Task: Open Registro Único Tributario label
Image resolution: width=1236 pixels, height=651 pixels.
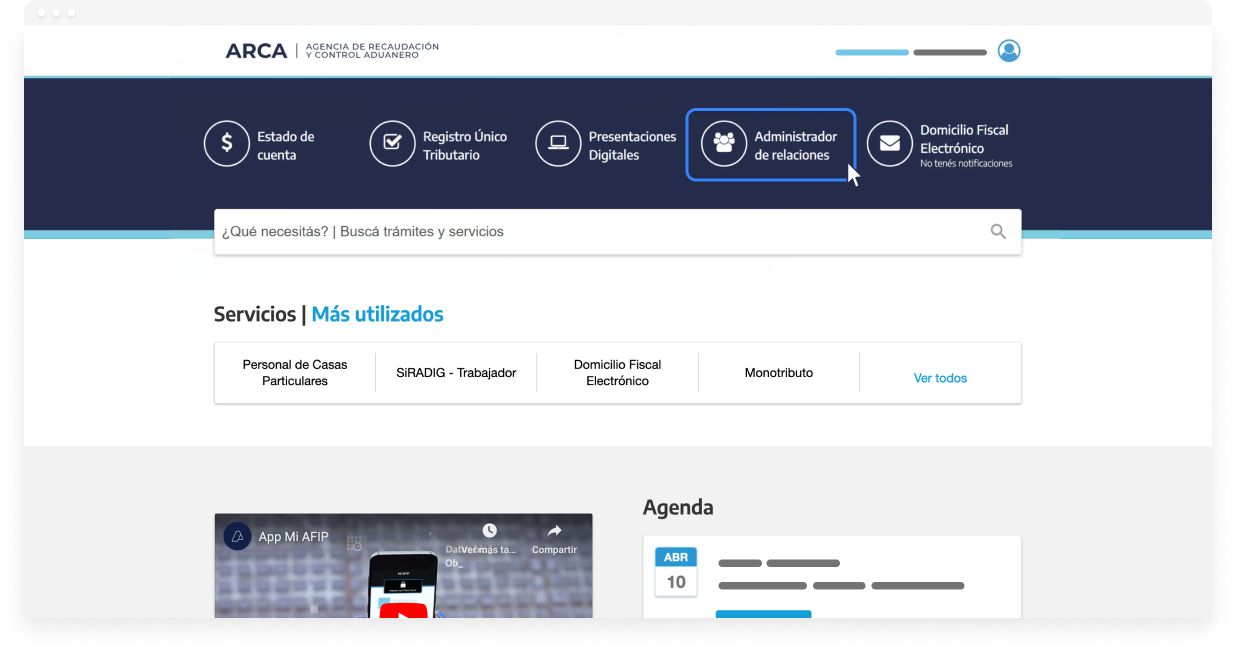Action: pos(465,146)
